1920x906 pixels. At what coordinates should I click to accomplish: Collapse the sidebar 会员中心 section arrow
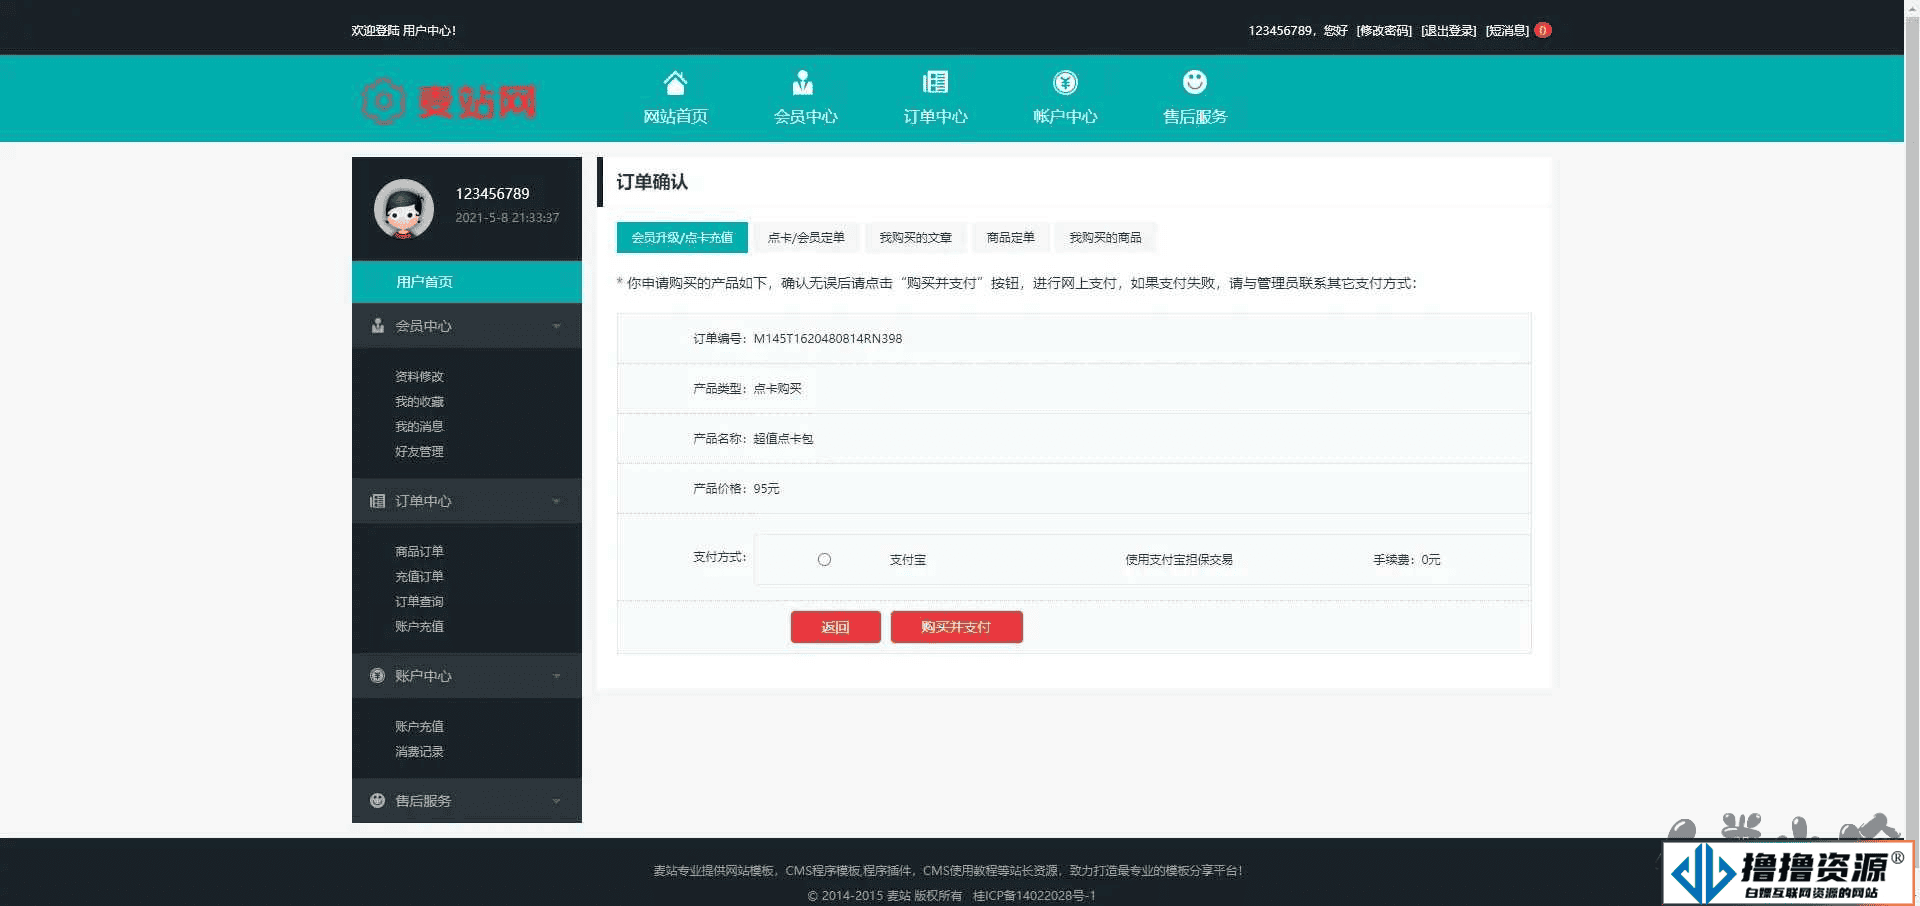[x=557, y=326]
